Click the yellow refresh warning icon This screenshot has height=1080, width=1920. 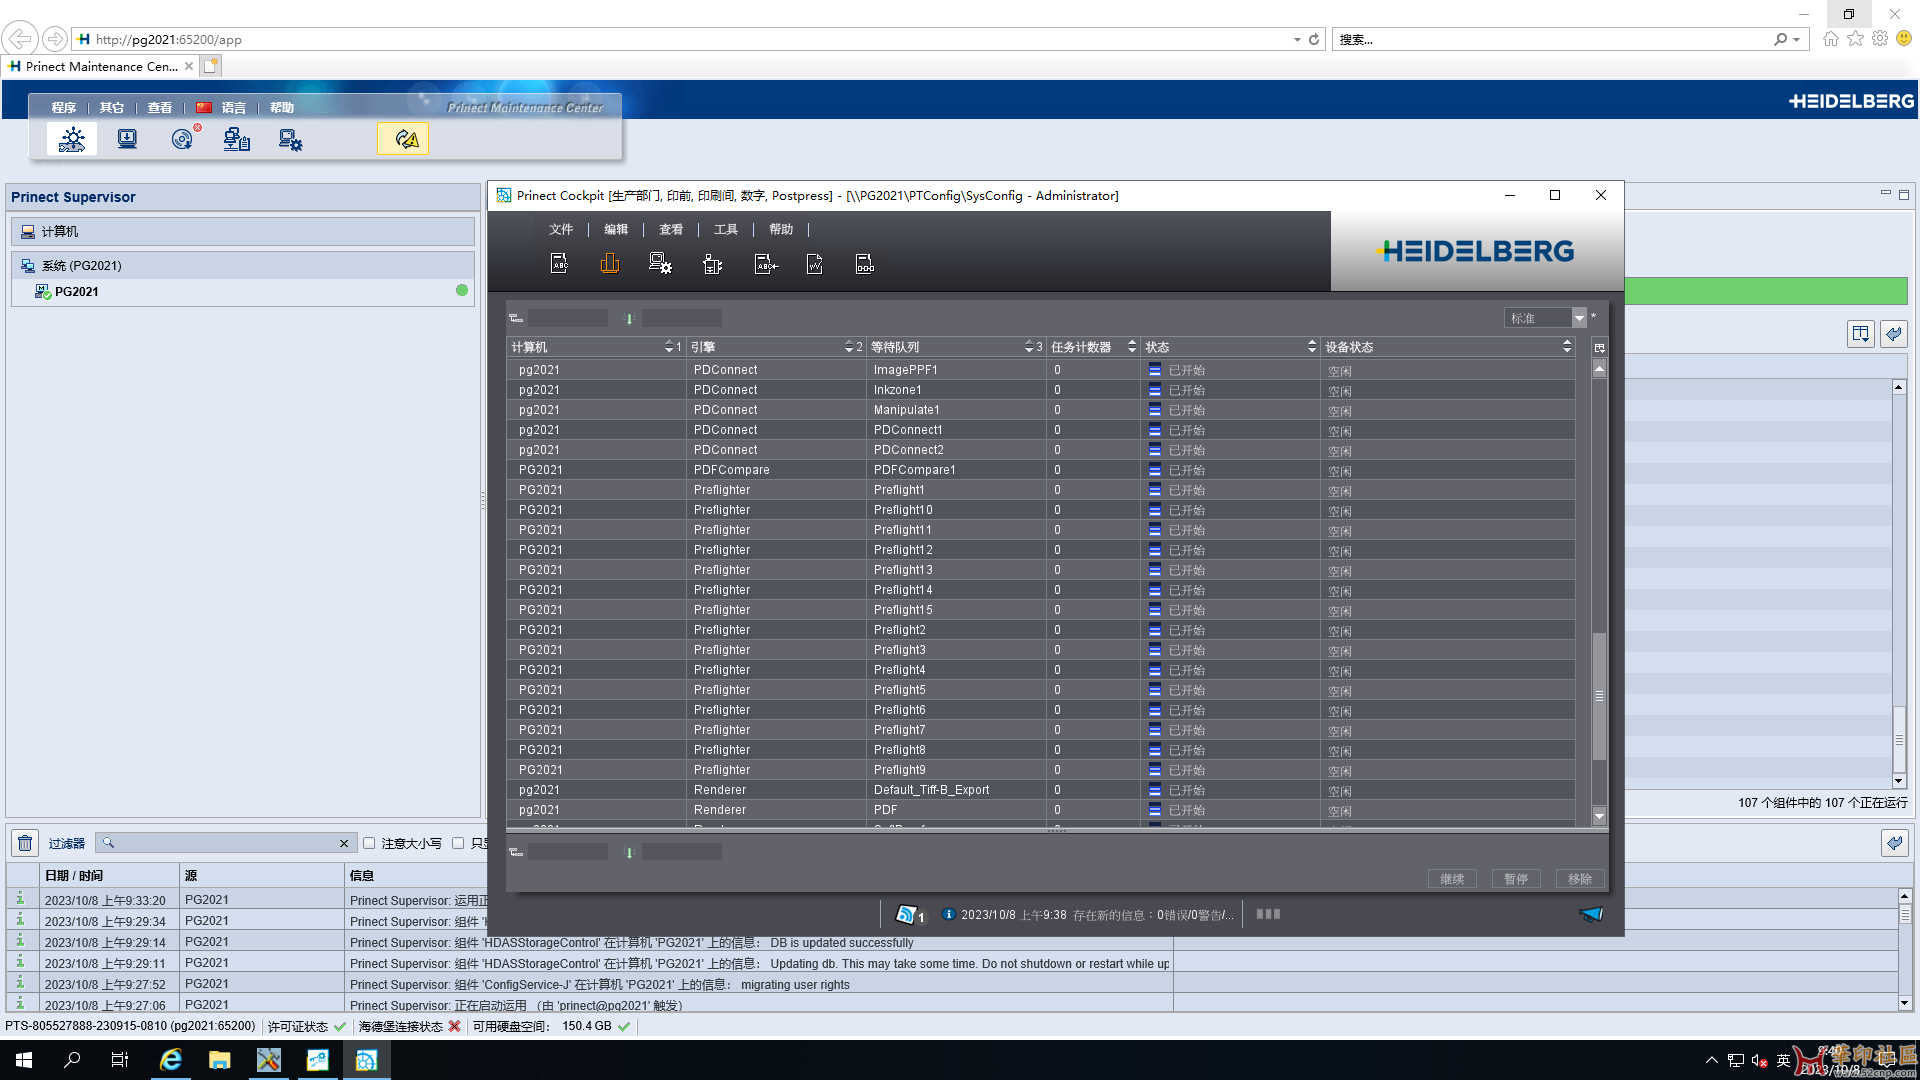coord(404,139)
